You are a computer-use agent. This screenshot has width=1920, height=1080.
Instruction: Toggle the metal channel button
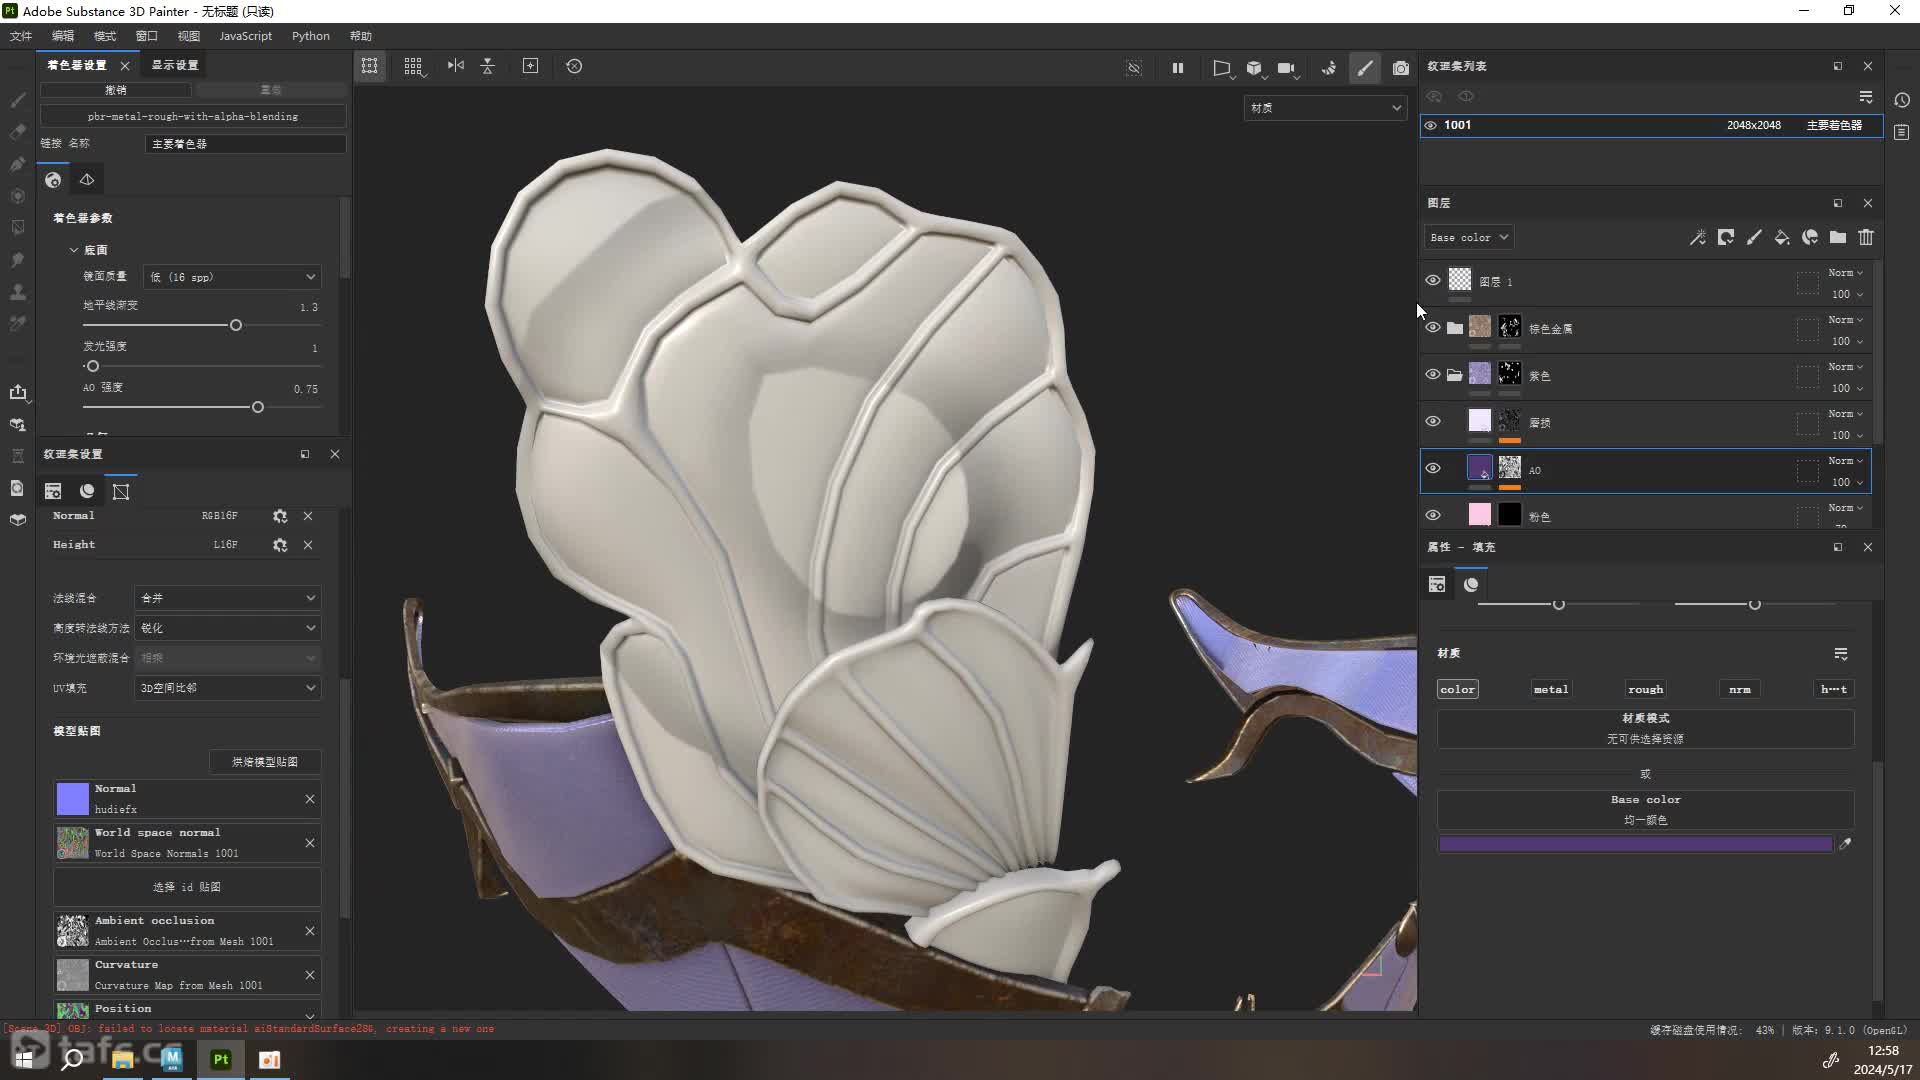(1551, 689)
